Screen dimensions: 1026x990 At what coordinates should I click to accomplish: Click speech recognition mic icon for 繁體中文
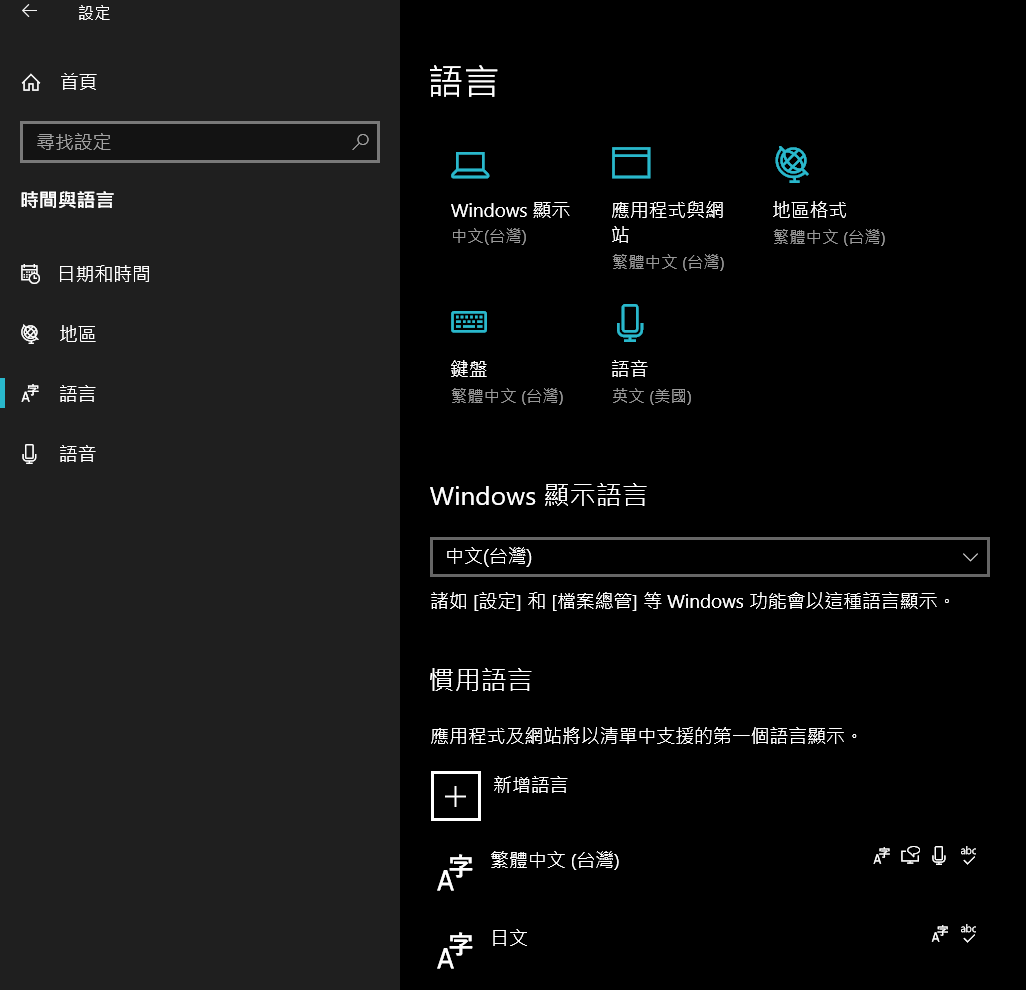click(939, 856)
